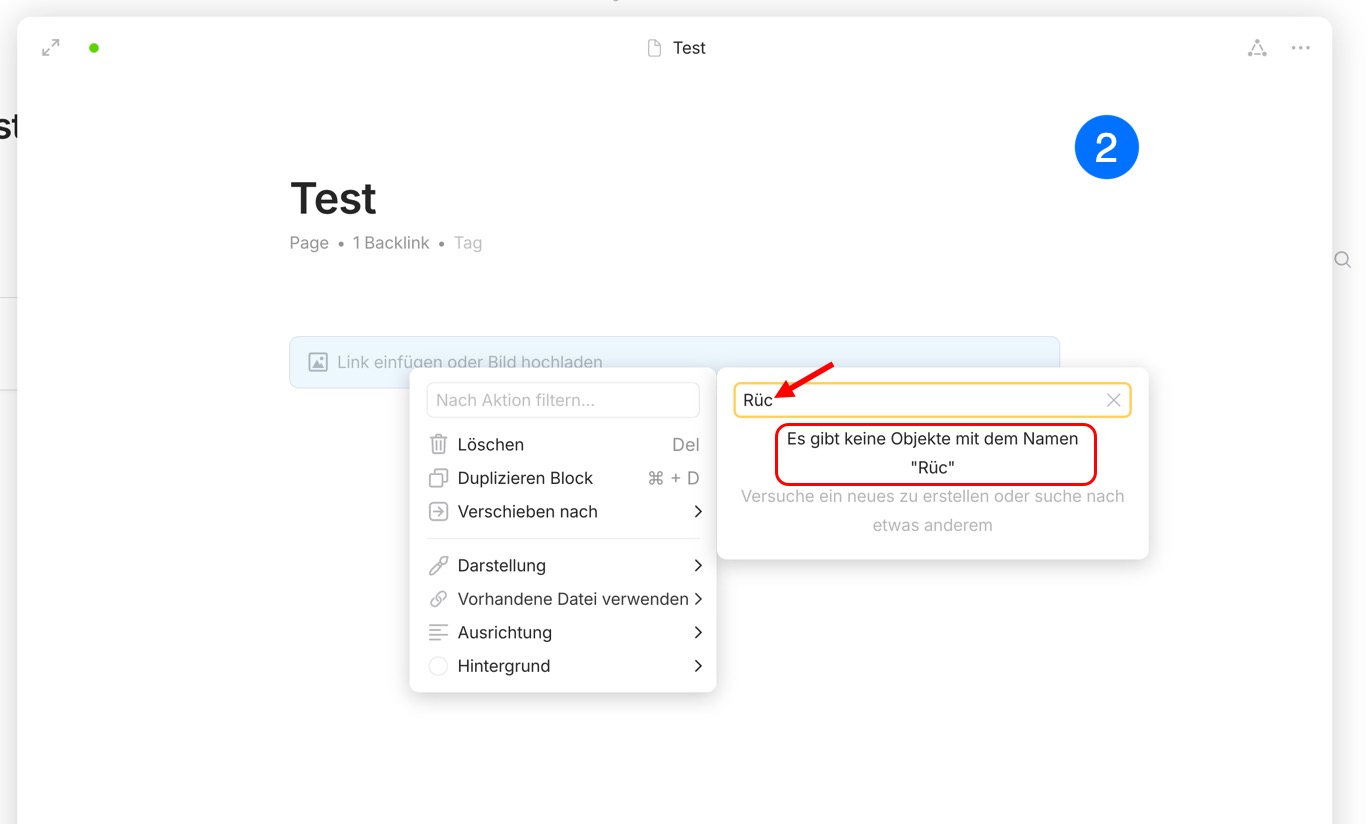Expand the Ausrichtung submenu chevron
Image resolution: width=1368 pixels, height=824 pixels.
point(697,632)
